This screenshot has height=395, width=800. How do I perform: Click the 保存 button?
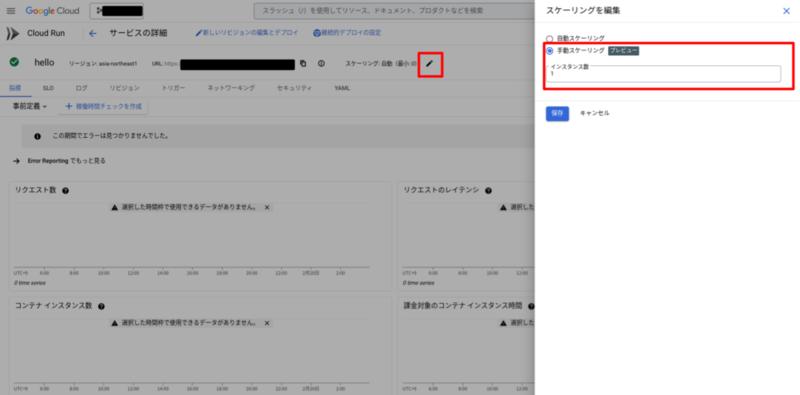coord(557,113)
